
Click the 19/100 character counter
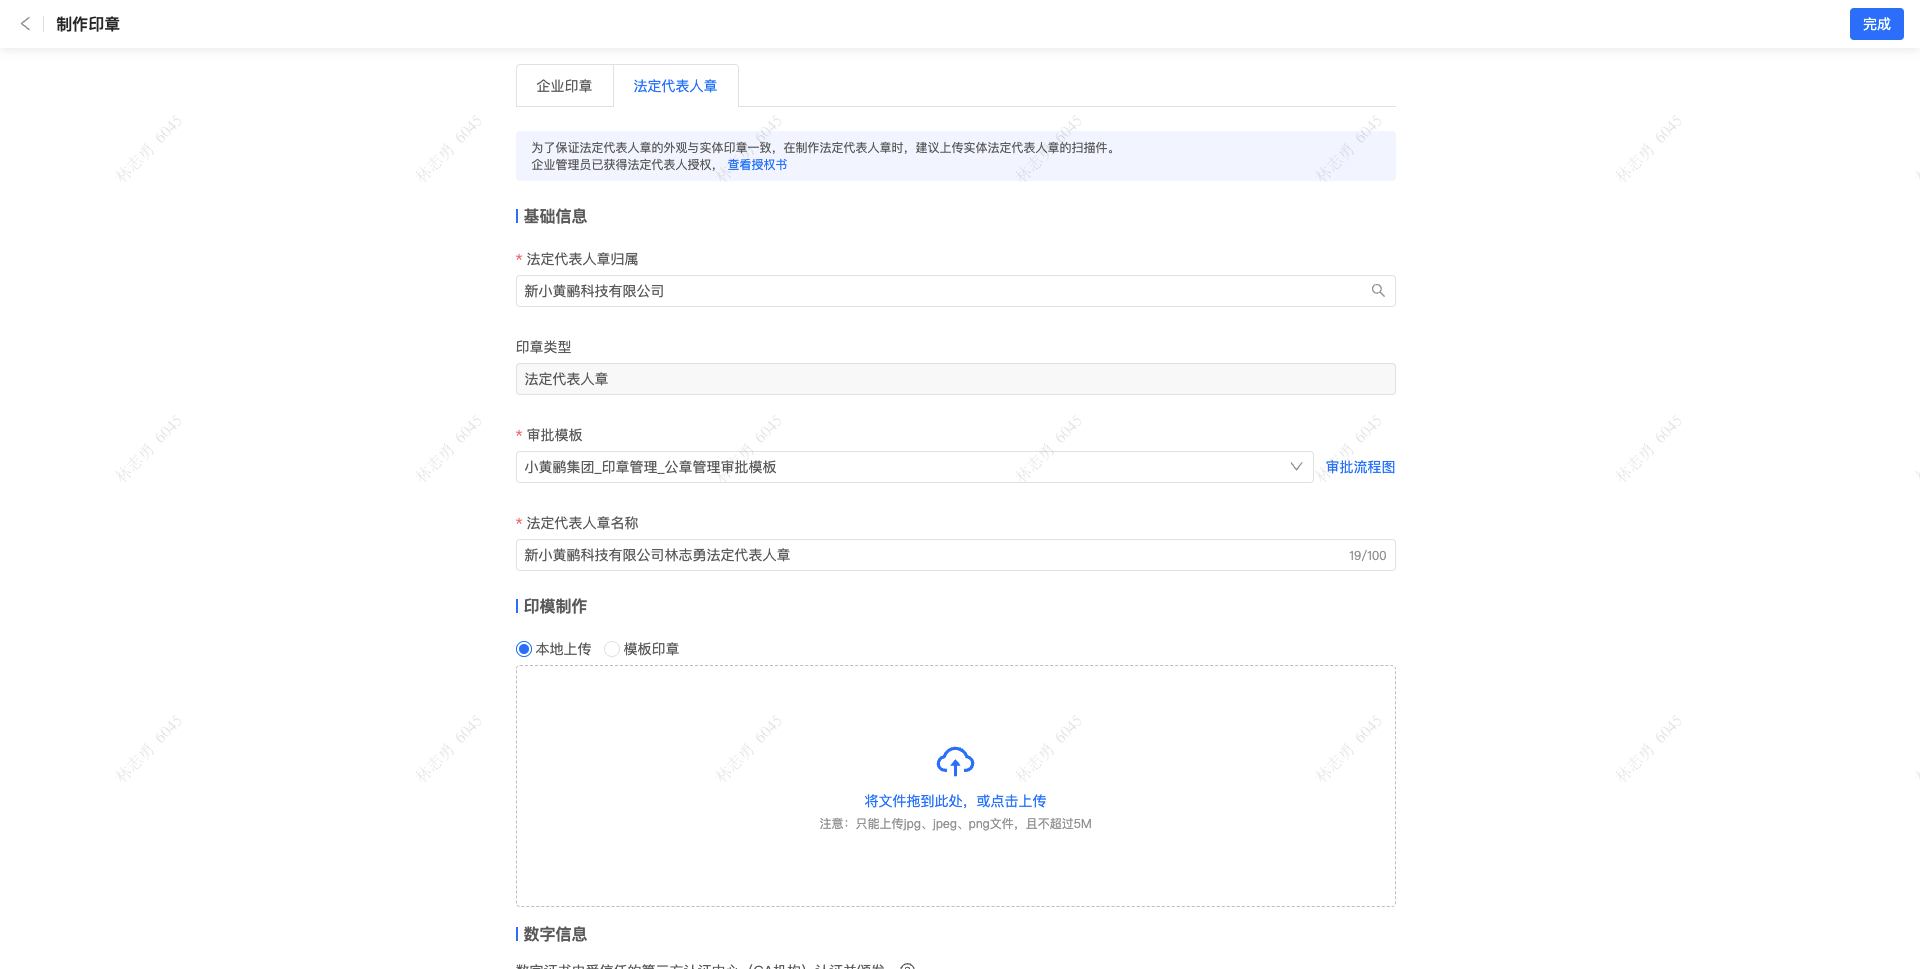click(1367, 556)
